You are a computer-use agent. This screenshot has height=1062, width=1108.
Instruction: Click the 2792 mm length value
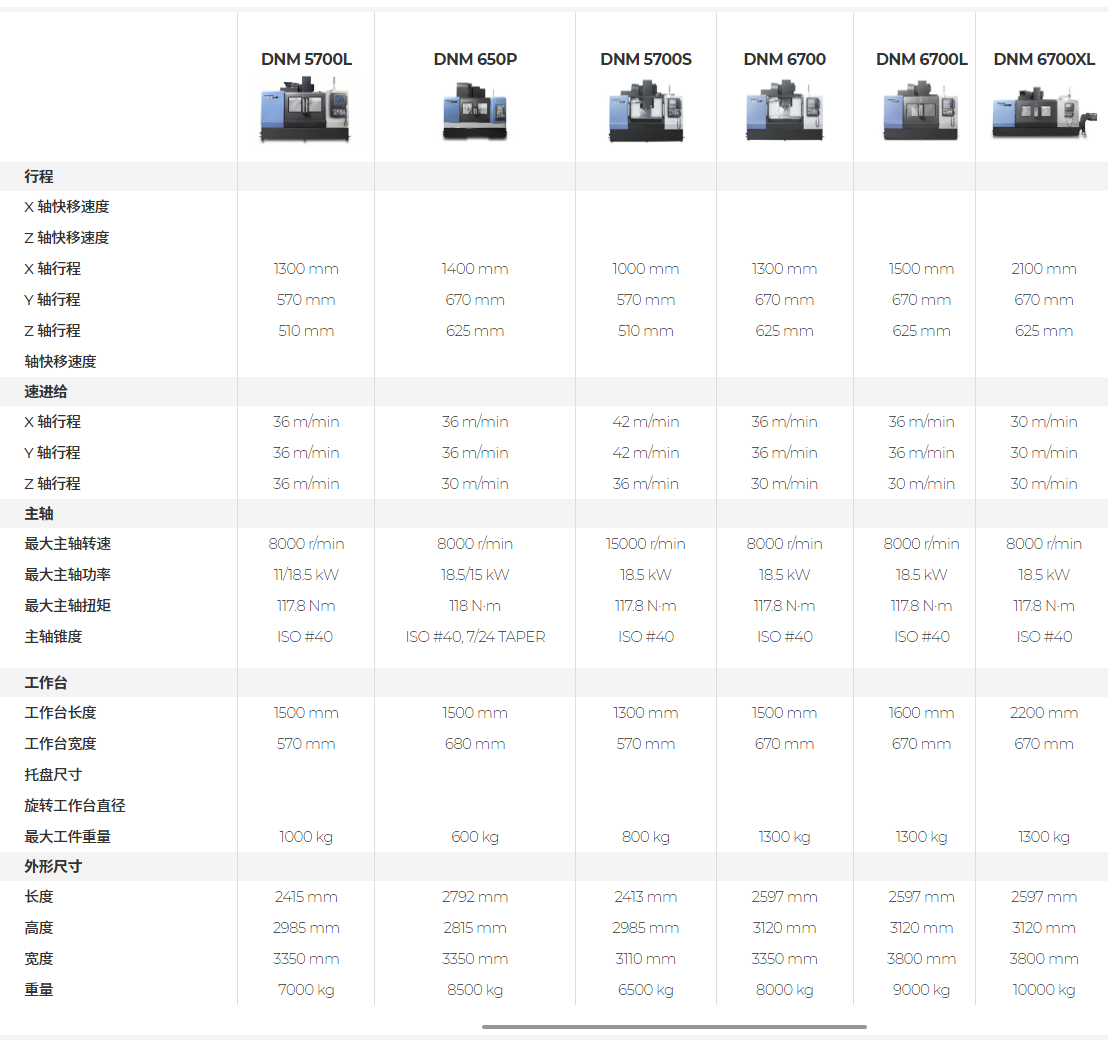475,897
